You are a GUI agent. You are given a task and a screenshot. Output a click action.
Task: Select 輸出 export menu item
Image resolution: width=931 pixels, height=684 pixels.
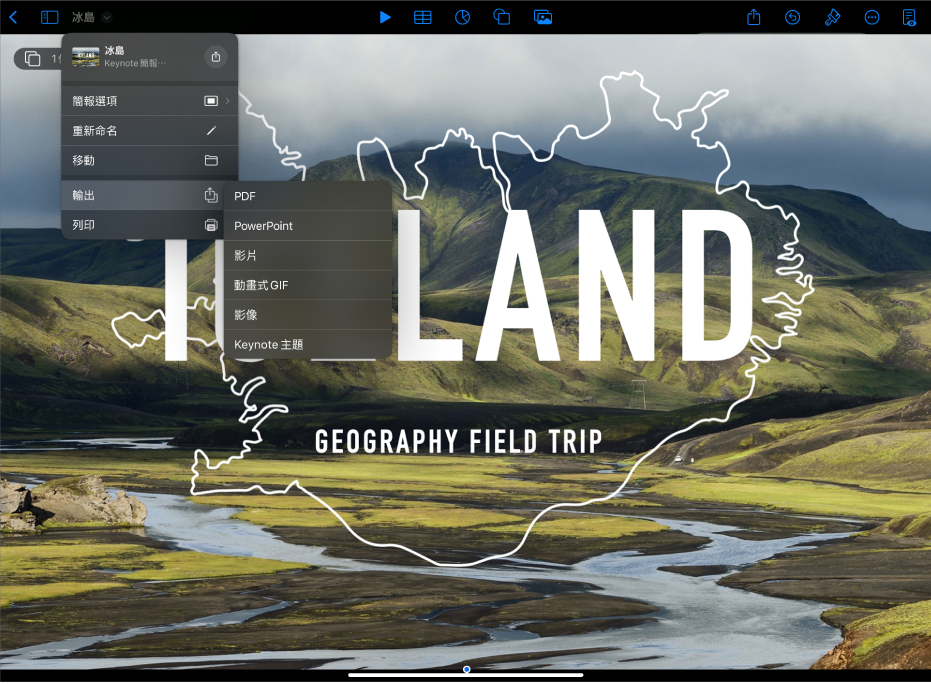(x=142, y=195)
